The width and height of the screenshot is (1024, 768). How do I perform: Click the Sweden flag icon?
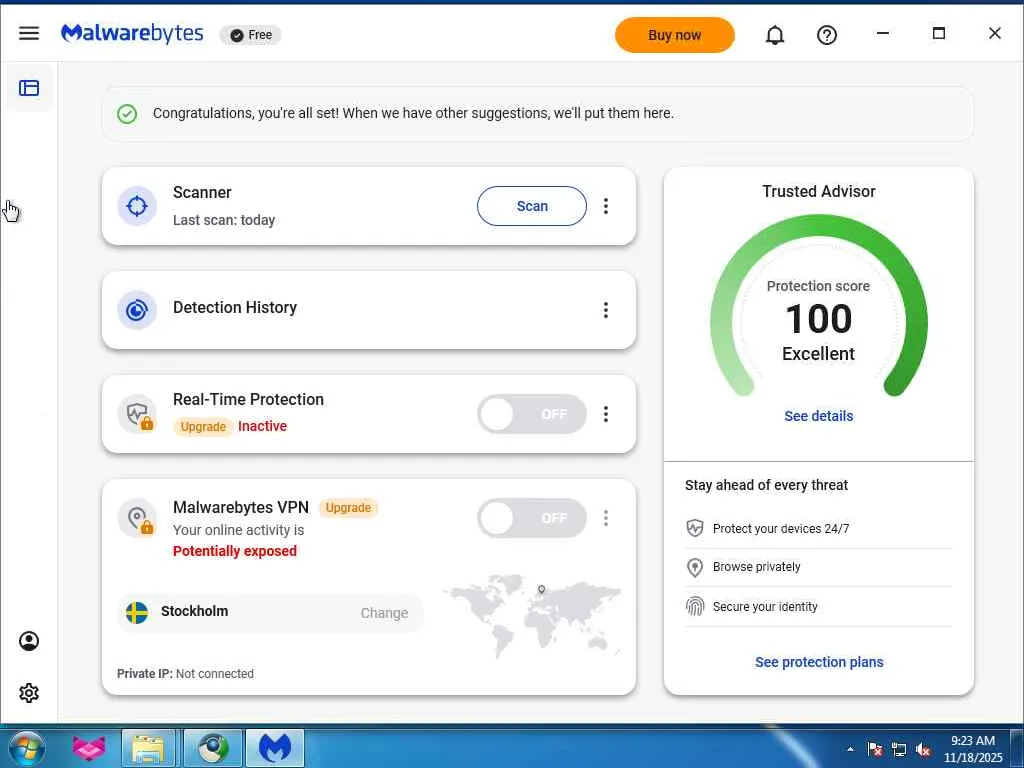tap(136, 613)
